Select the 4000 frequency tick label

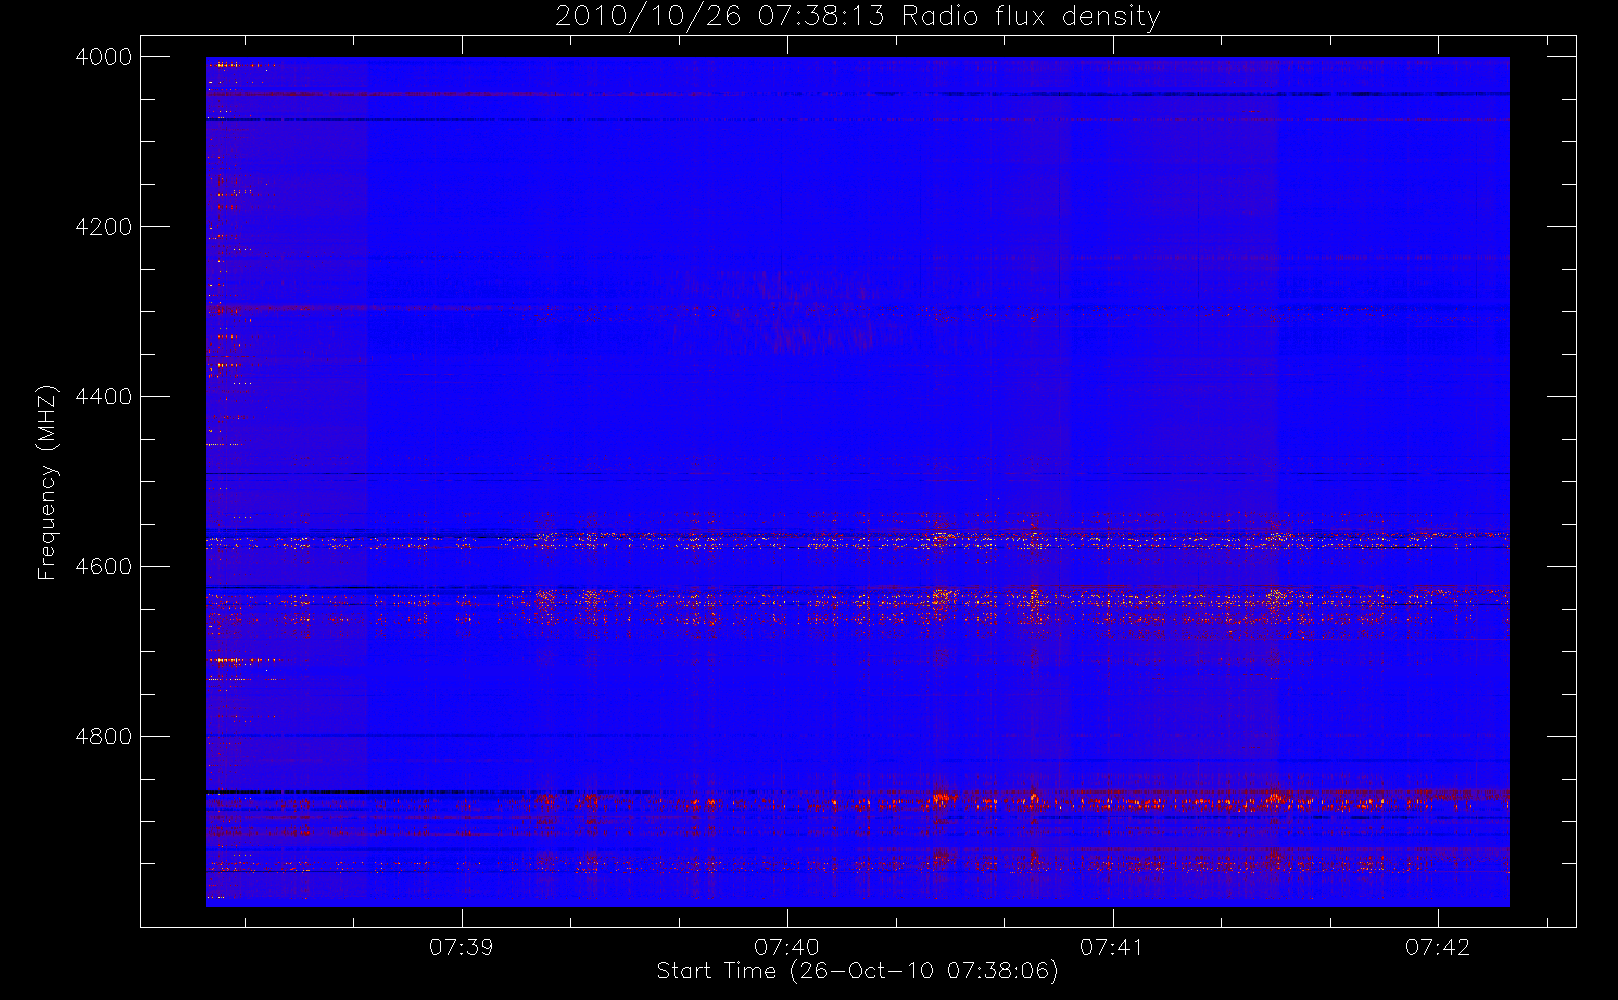click(x=104, y=57)
